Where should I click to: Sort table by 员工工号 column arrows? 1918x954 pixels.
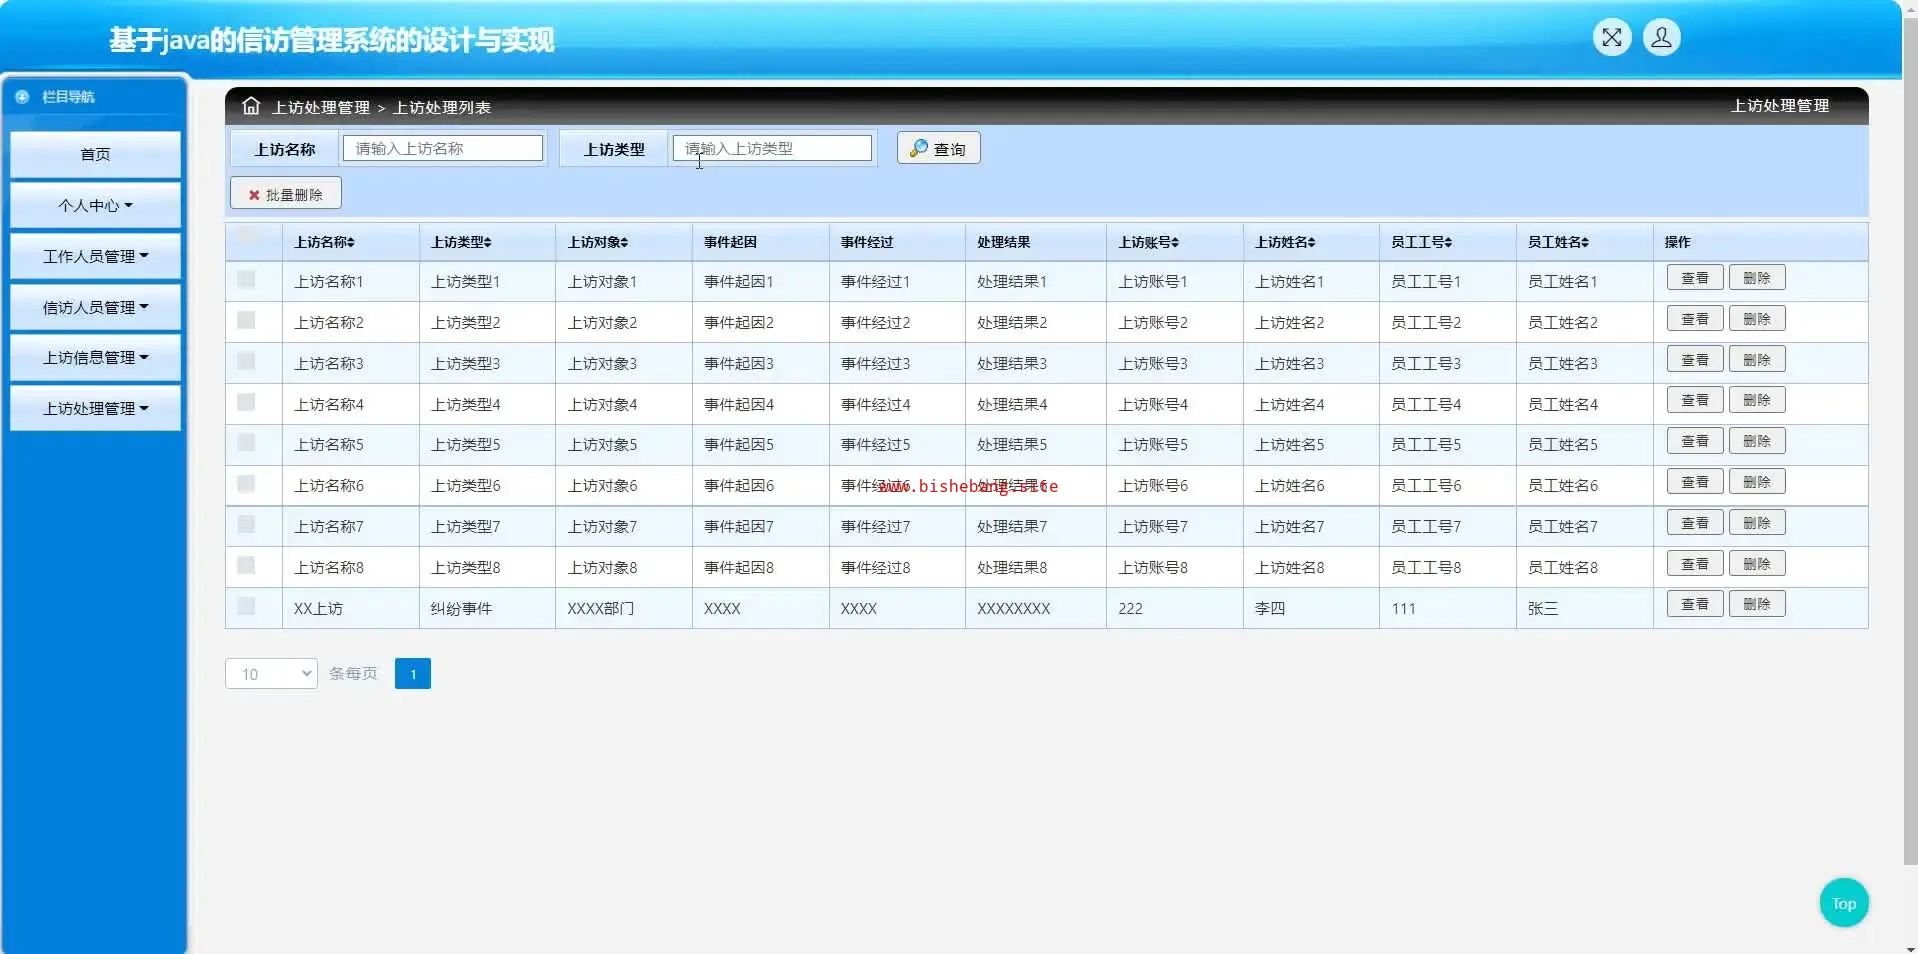[x=1448, y=243]
